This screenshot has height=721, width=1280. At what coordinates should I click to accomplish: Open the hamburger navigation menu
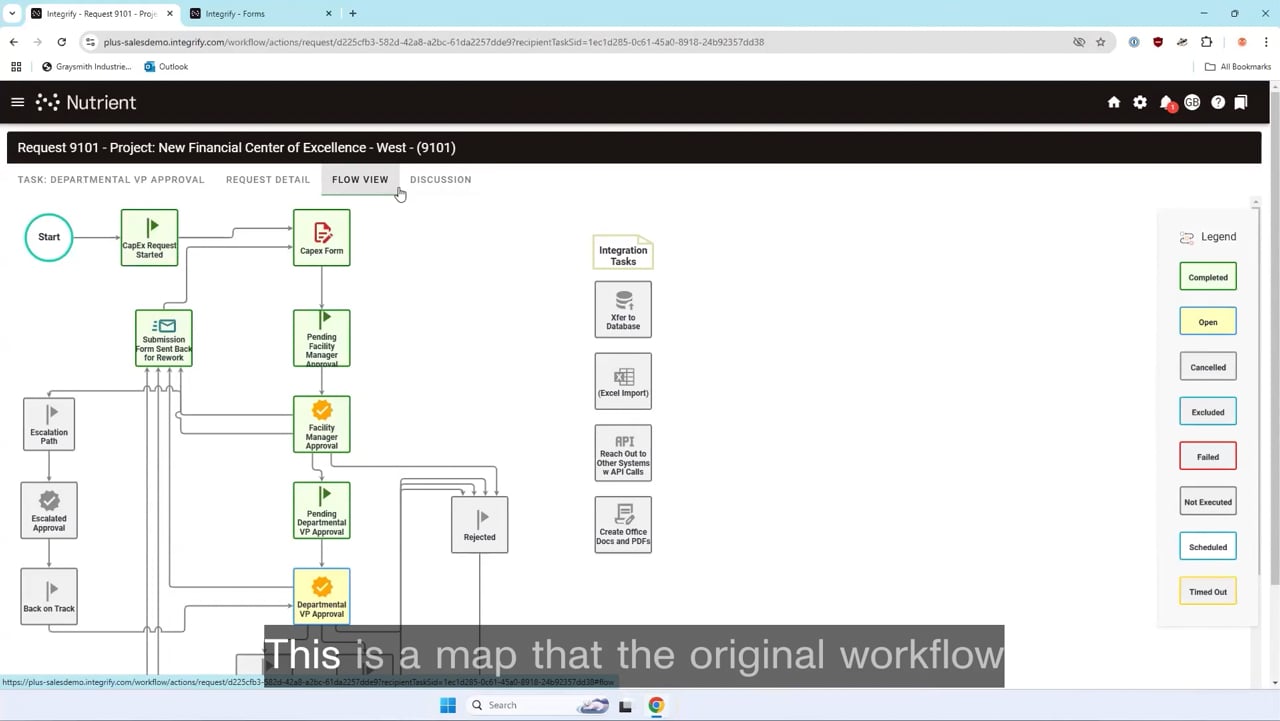pyautogui.click(x=17, y=102)
